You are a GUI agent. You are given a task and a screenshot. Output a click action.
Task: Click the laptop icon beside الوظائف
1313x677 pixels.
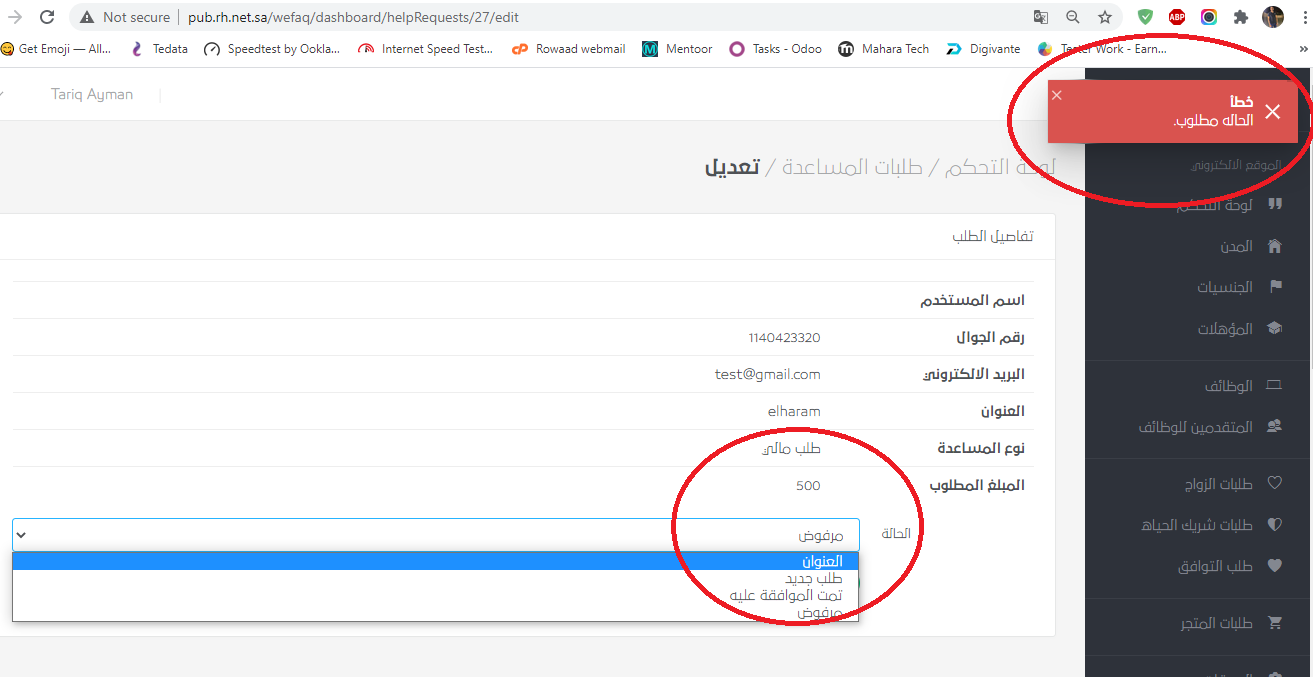tap(1274, 385)
